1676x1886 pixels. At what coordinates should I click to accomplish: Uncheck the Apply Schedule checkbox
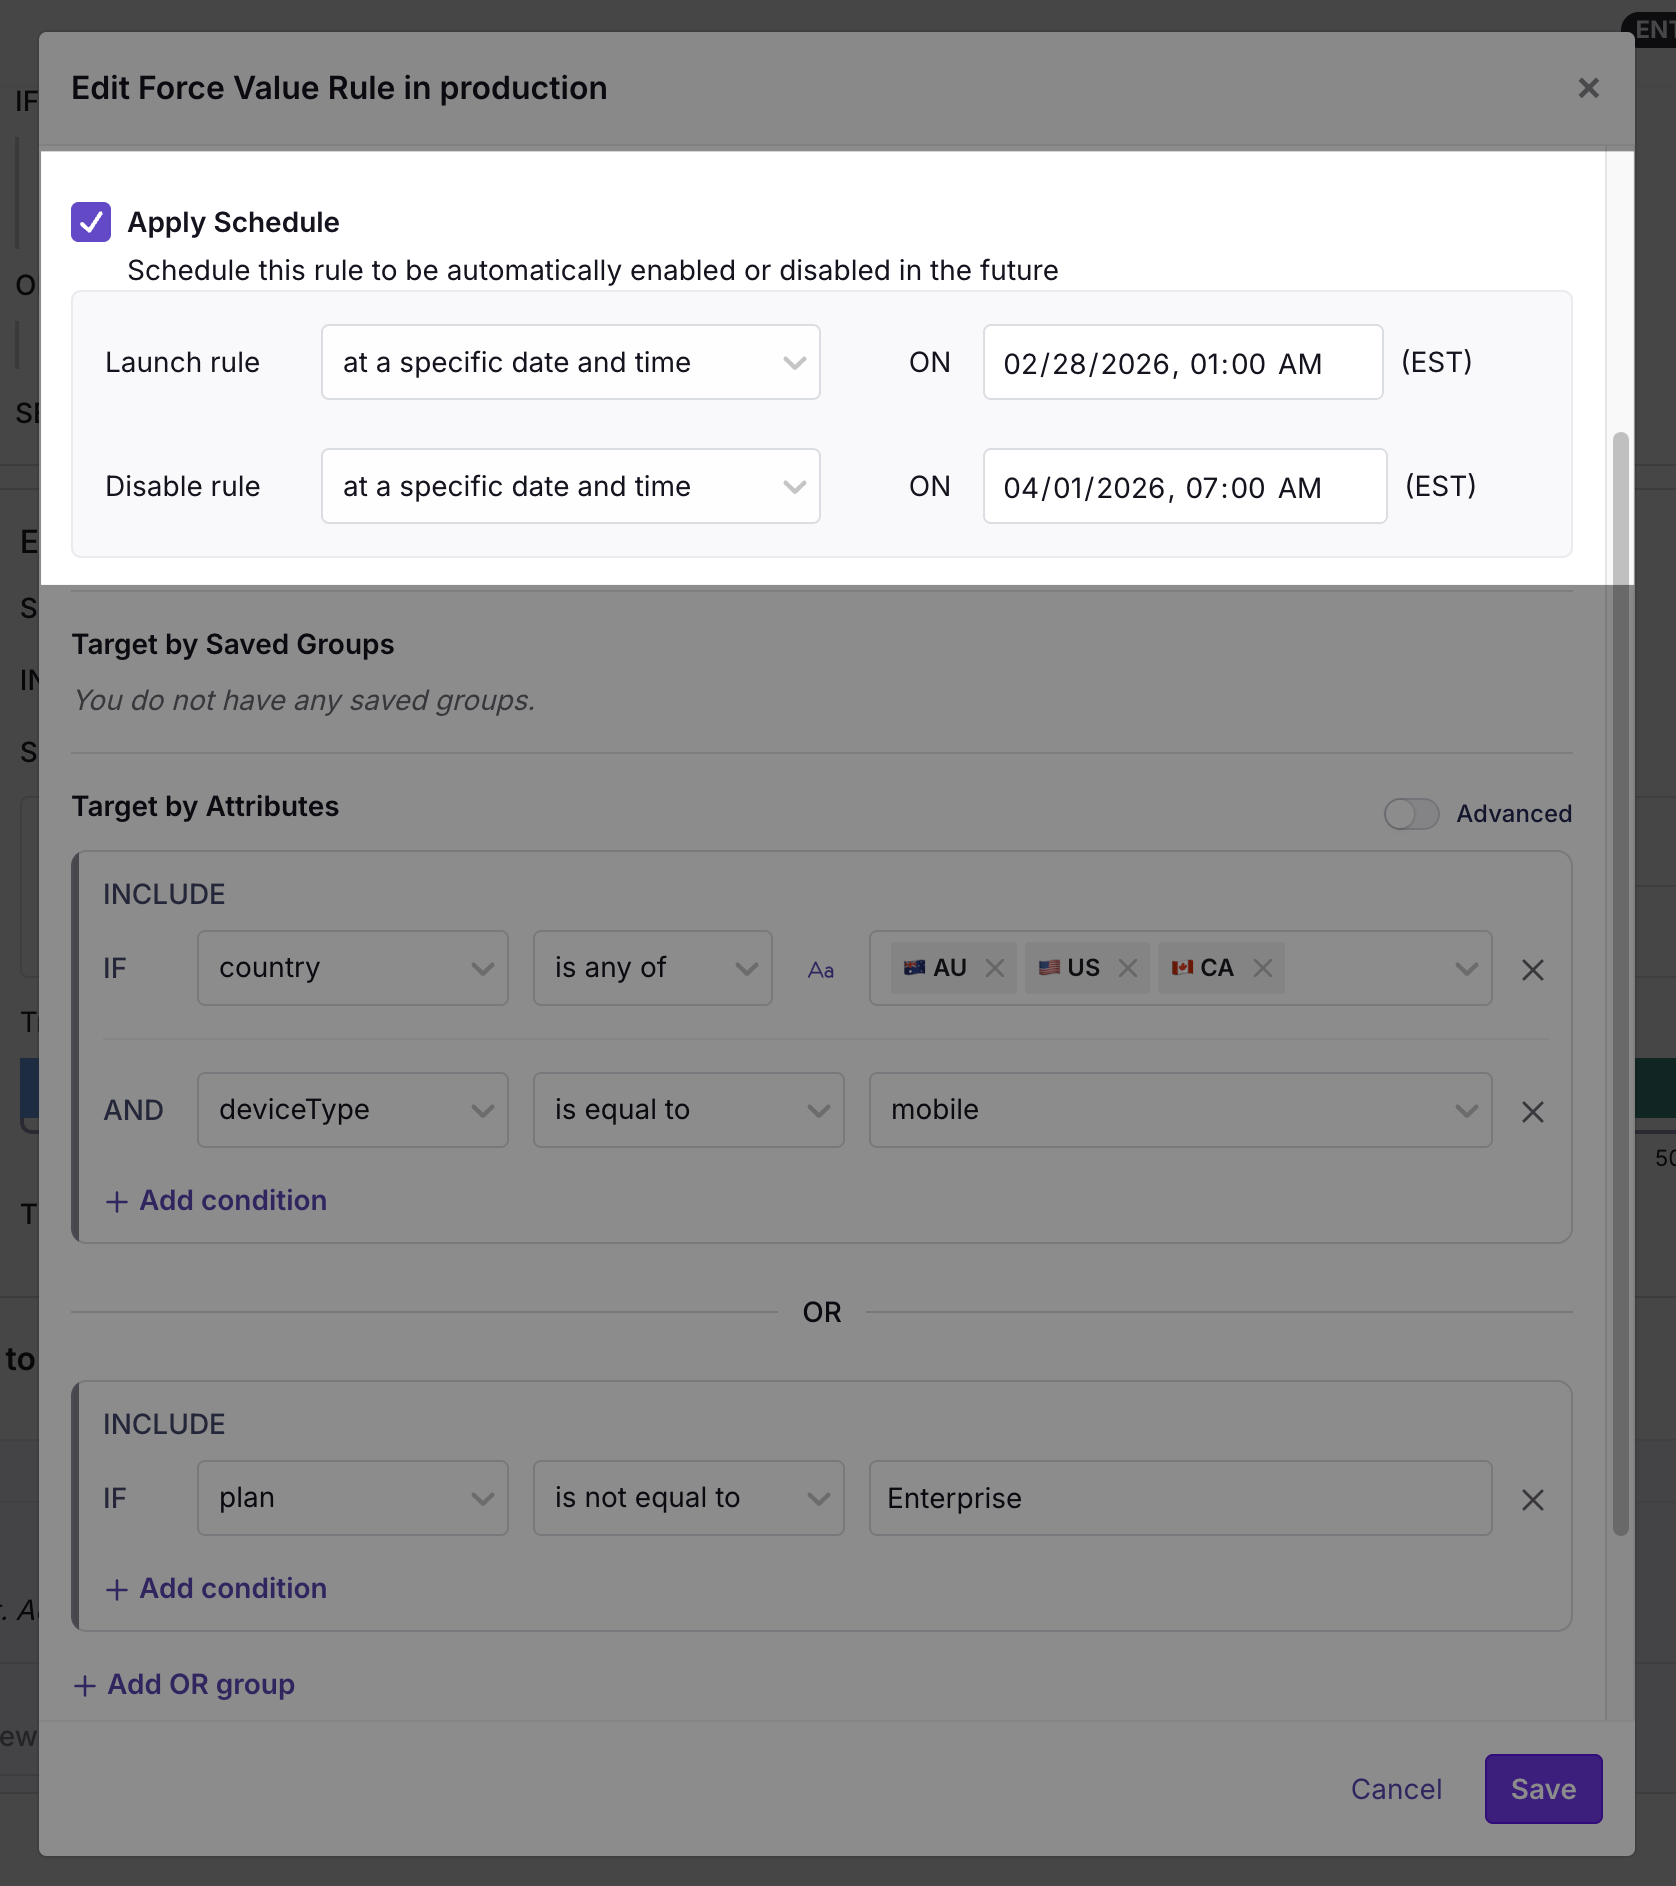pos(91,222)
